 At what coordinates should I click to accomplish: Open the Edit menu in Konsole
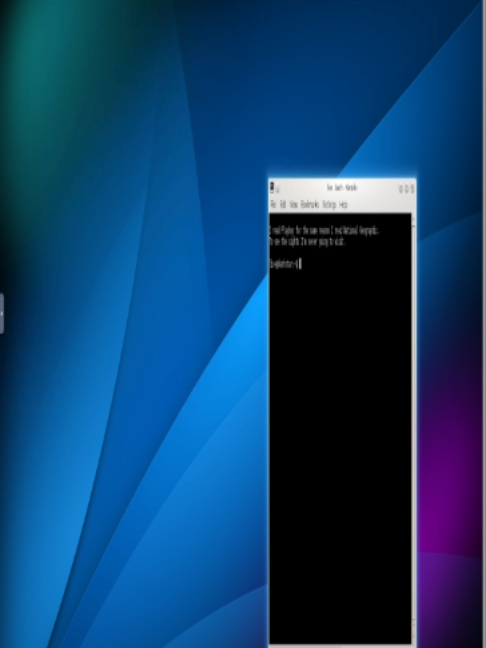[x=283, y=204]
